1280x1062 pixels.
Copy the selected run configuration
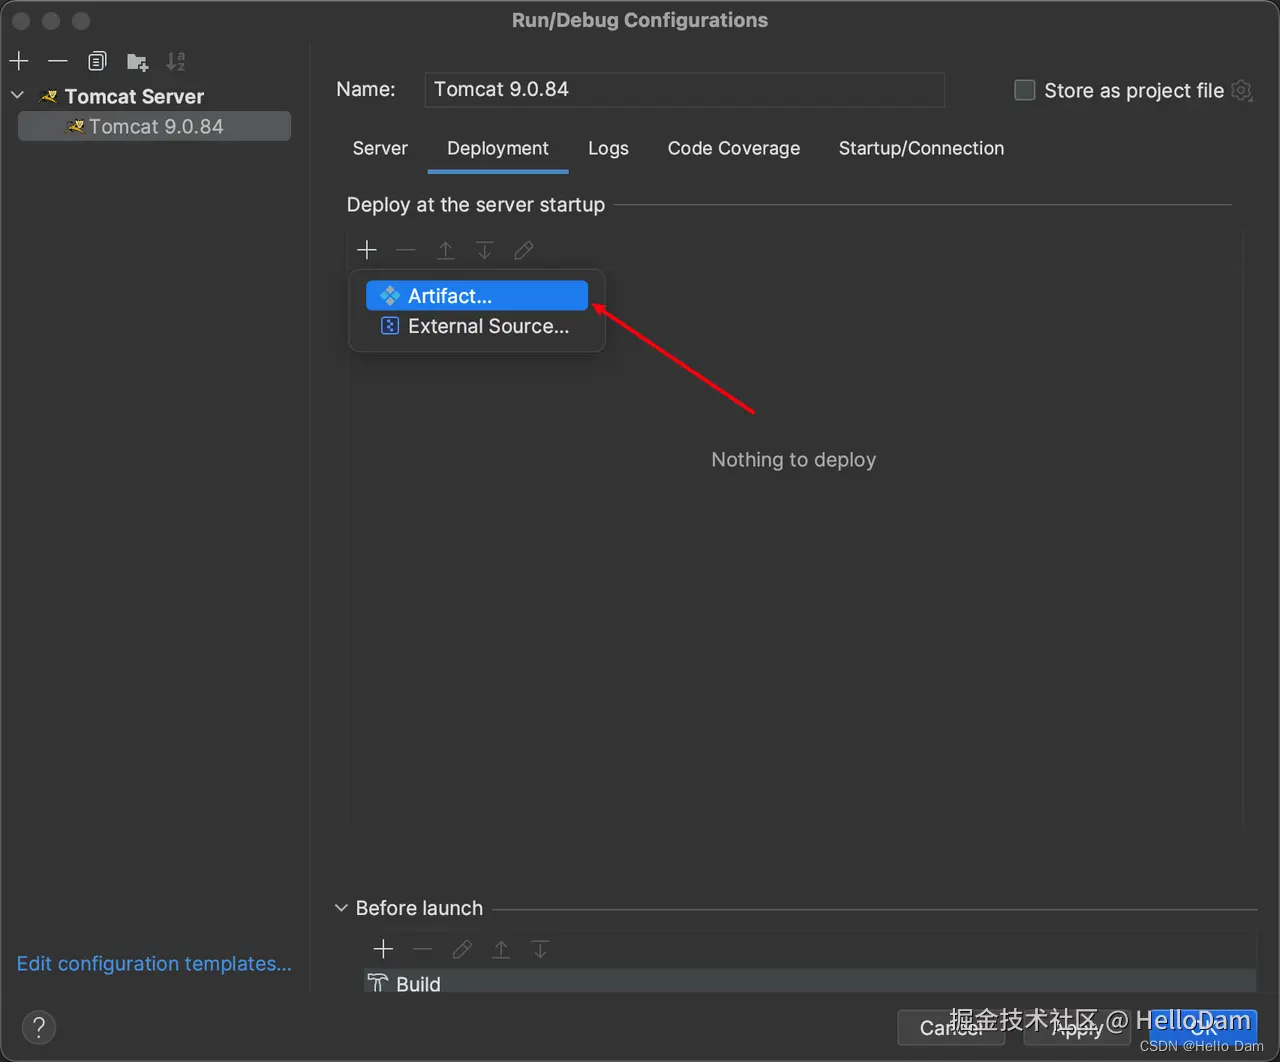coord(97,62)
